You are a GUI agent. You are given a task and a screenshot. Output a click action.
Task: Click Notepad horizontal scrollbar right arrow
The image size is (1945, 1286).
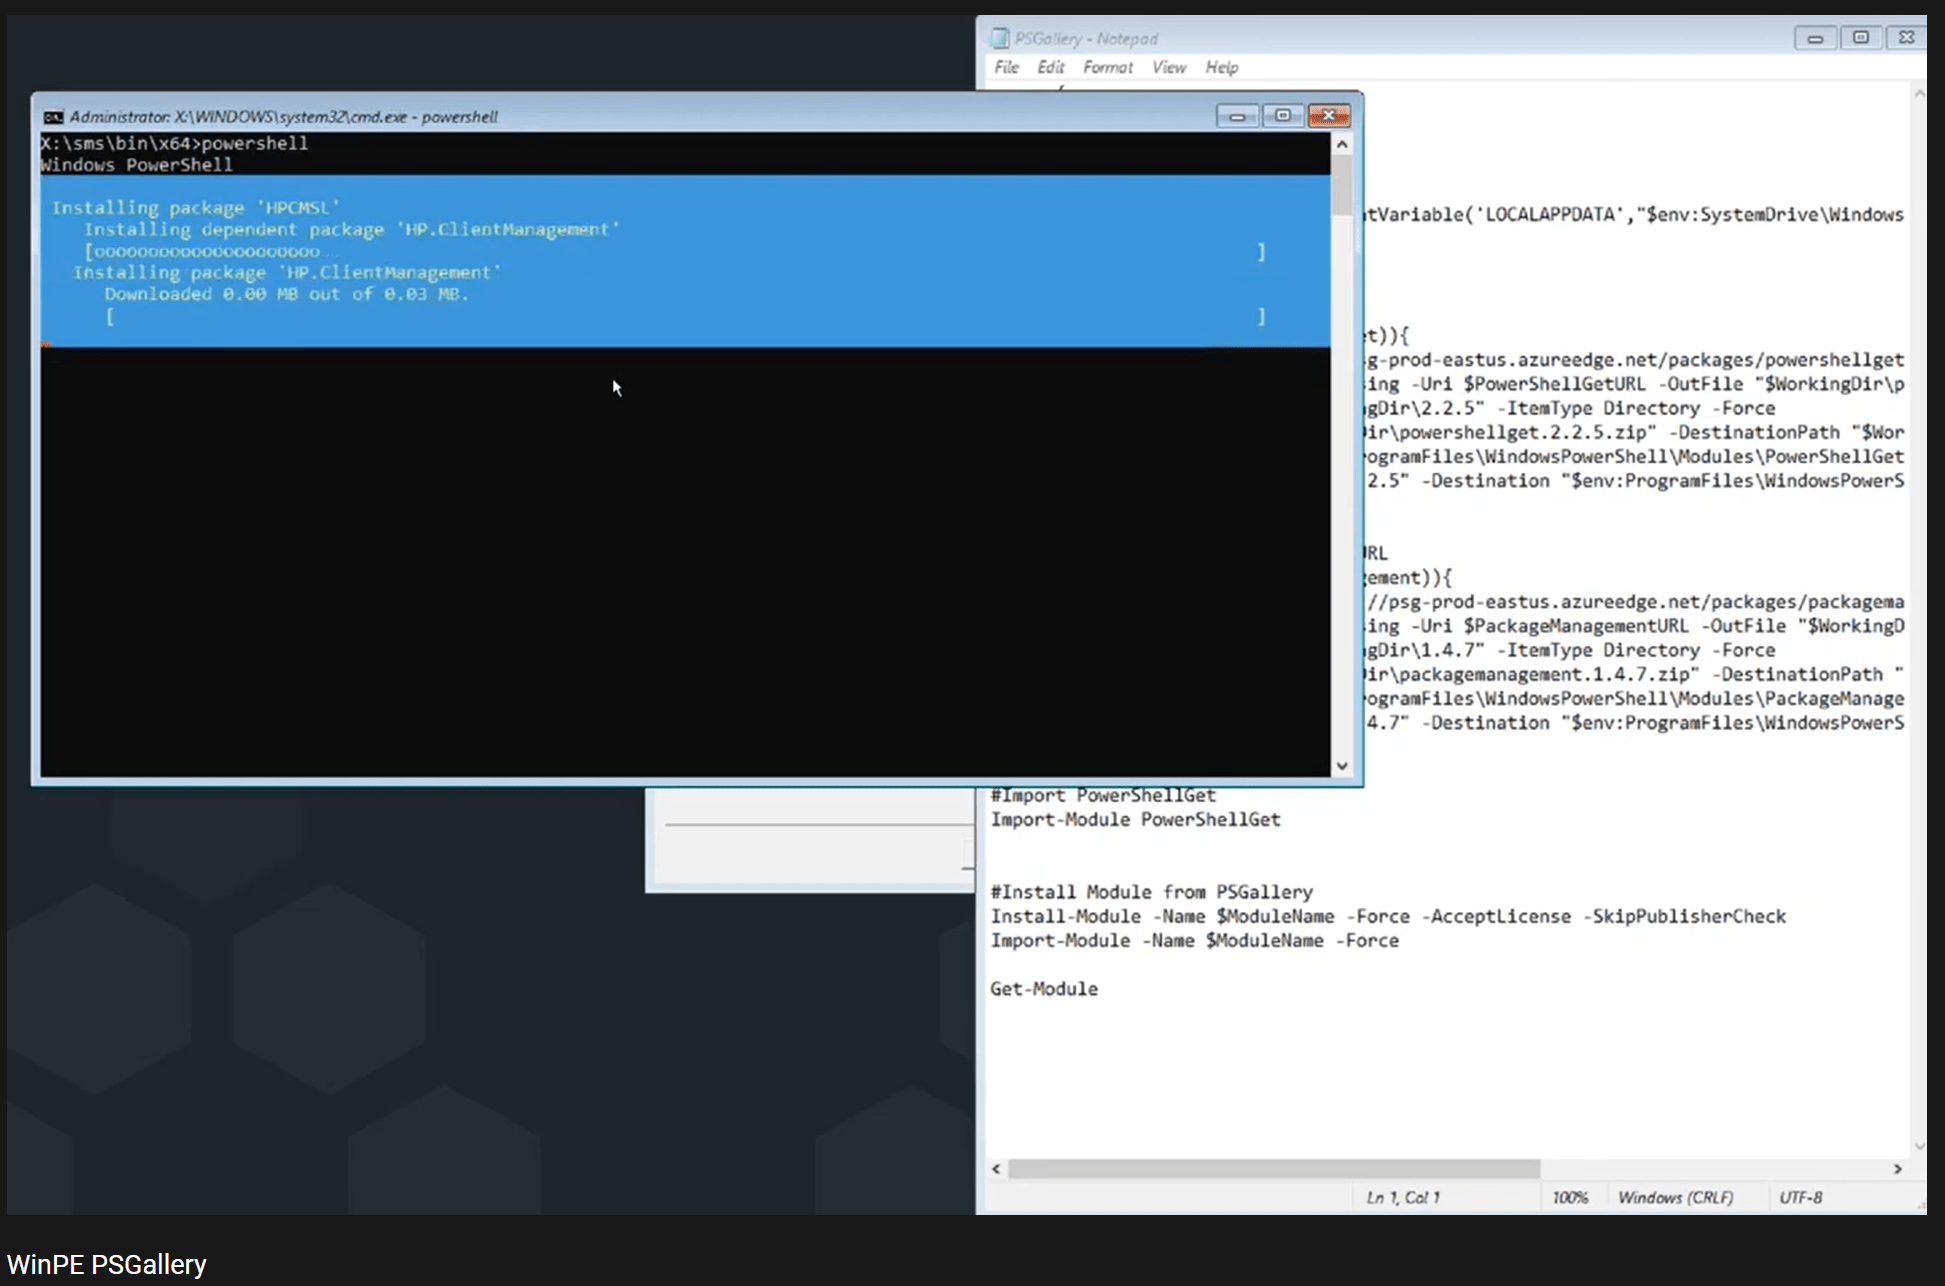[1897, 1169]
